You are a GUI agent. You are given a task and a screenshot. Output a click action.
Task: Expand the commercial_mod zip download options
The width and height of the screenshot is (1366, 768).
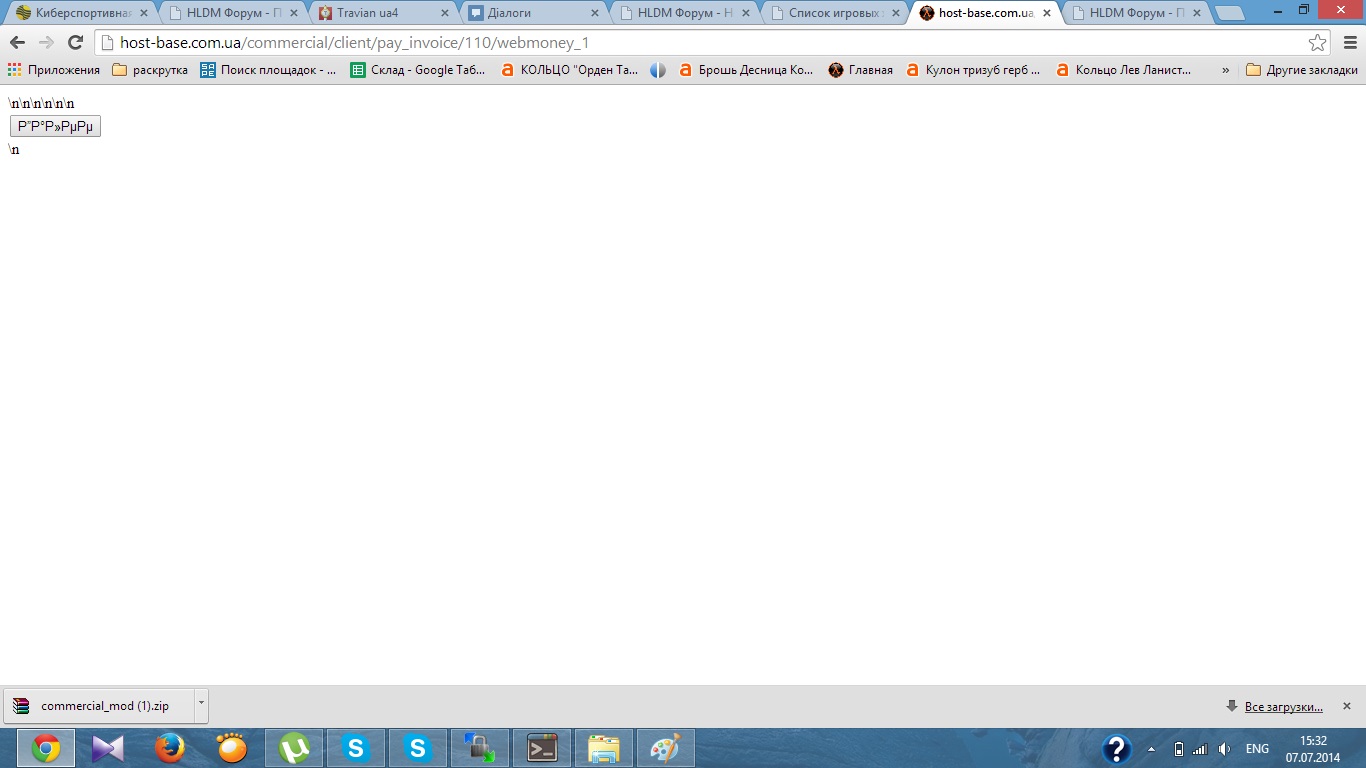(201, 704)
